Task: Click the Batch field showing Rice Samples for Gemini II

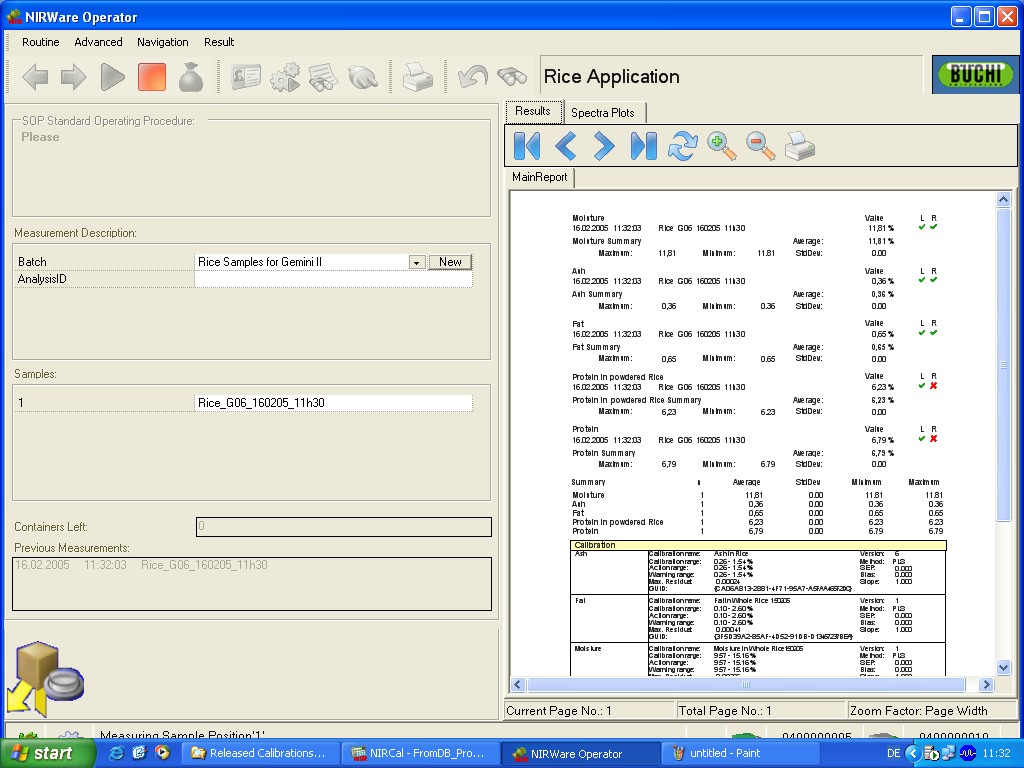Action: click(302, 262)
